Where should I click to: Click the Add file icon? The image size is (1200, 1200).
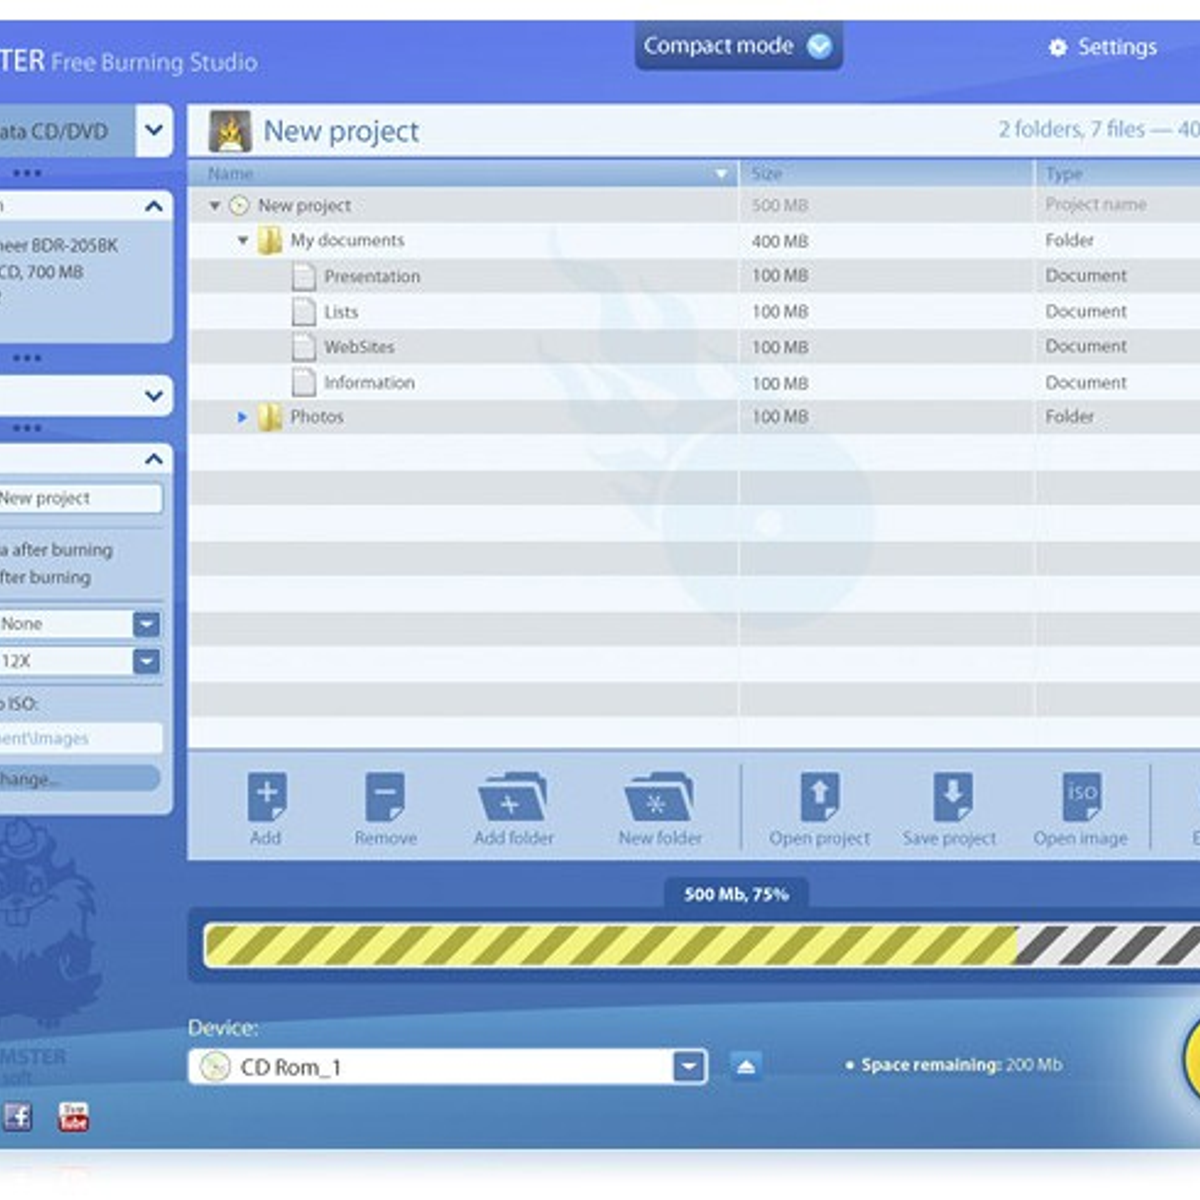(x=266, y=798)
